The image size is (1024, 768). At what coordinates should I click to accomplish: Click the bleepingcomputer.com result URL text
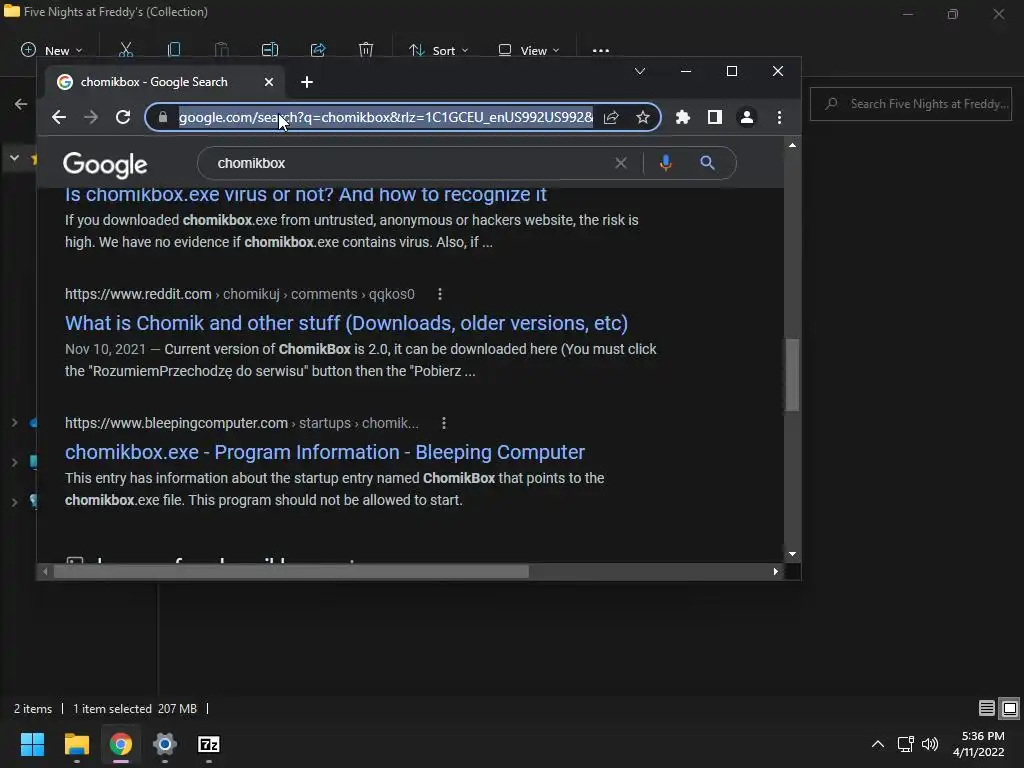point(242,423)
